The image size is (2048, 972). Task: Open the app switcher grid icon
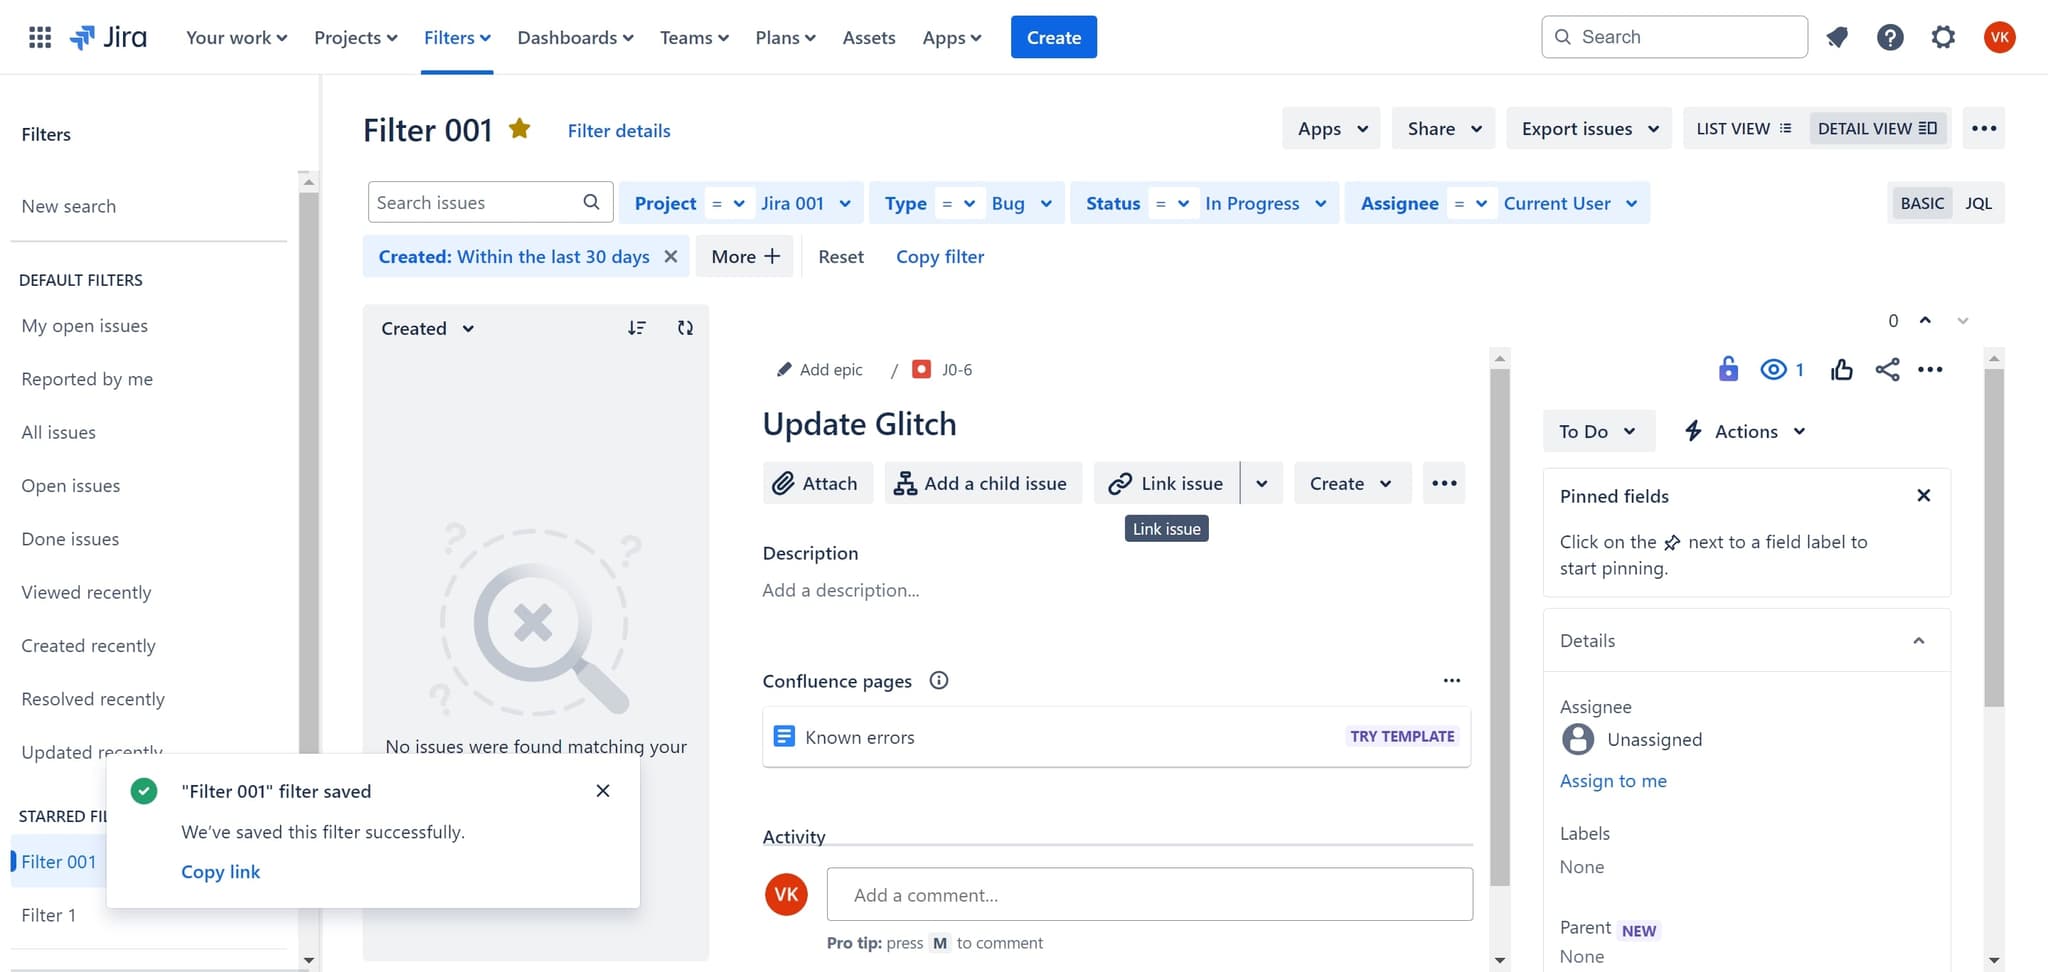pyautogui.click(x=40, y=37)
